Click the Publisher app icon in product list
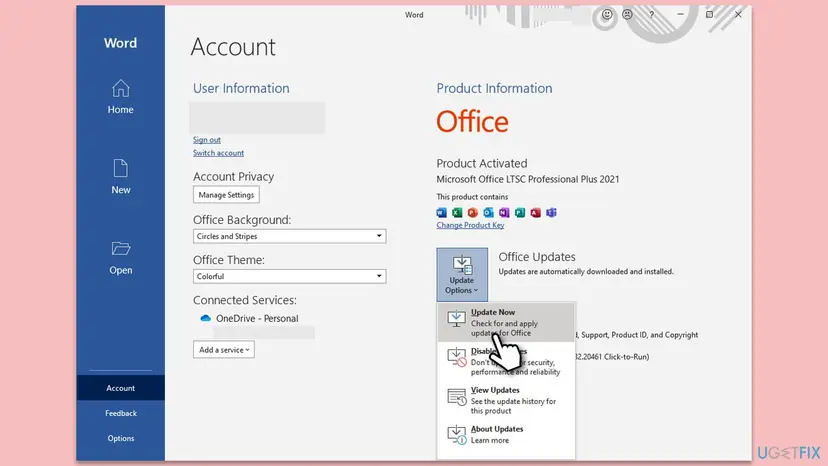The image size is (828, 466). pyautogui.click(x=520, y=212)
